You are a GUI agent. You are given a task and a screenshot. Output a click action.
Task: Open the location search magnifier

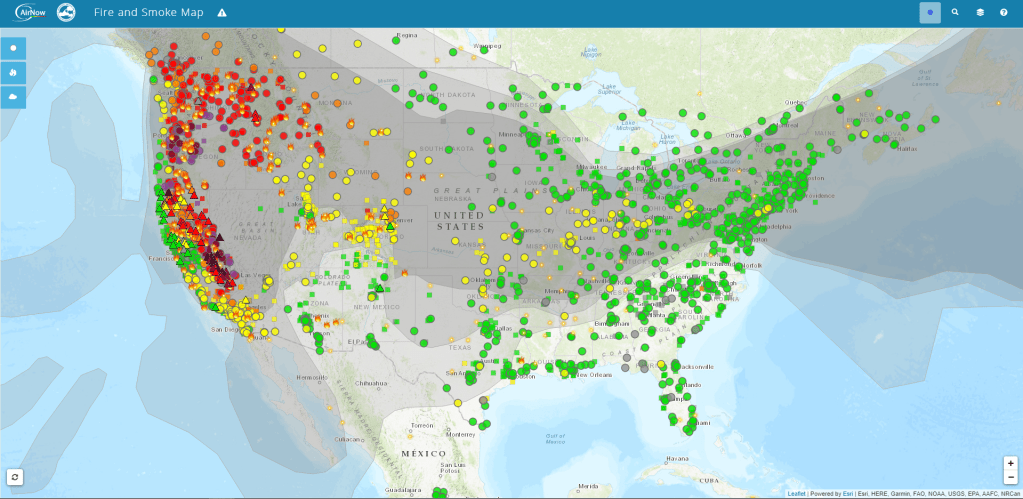955,13
